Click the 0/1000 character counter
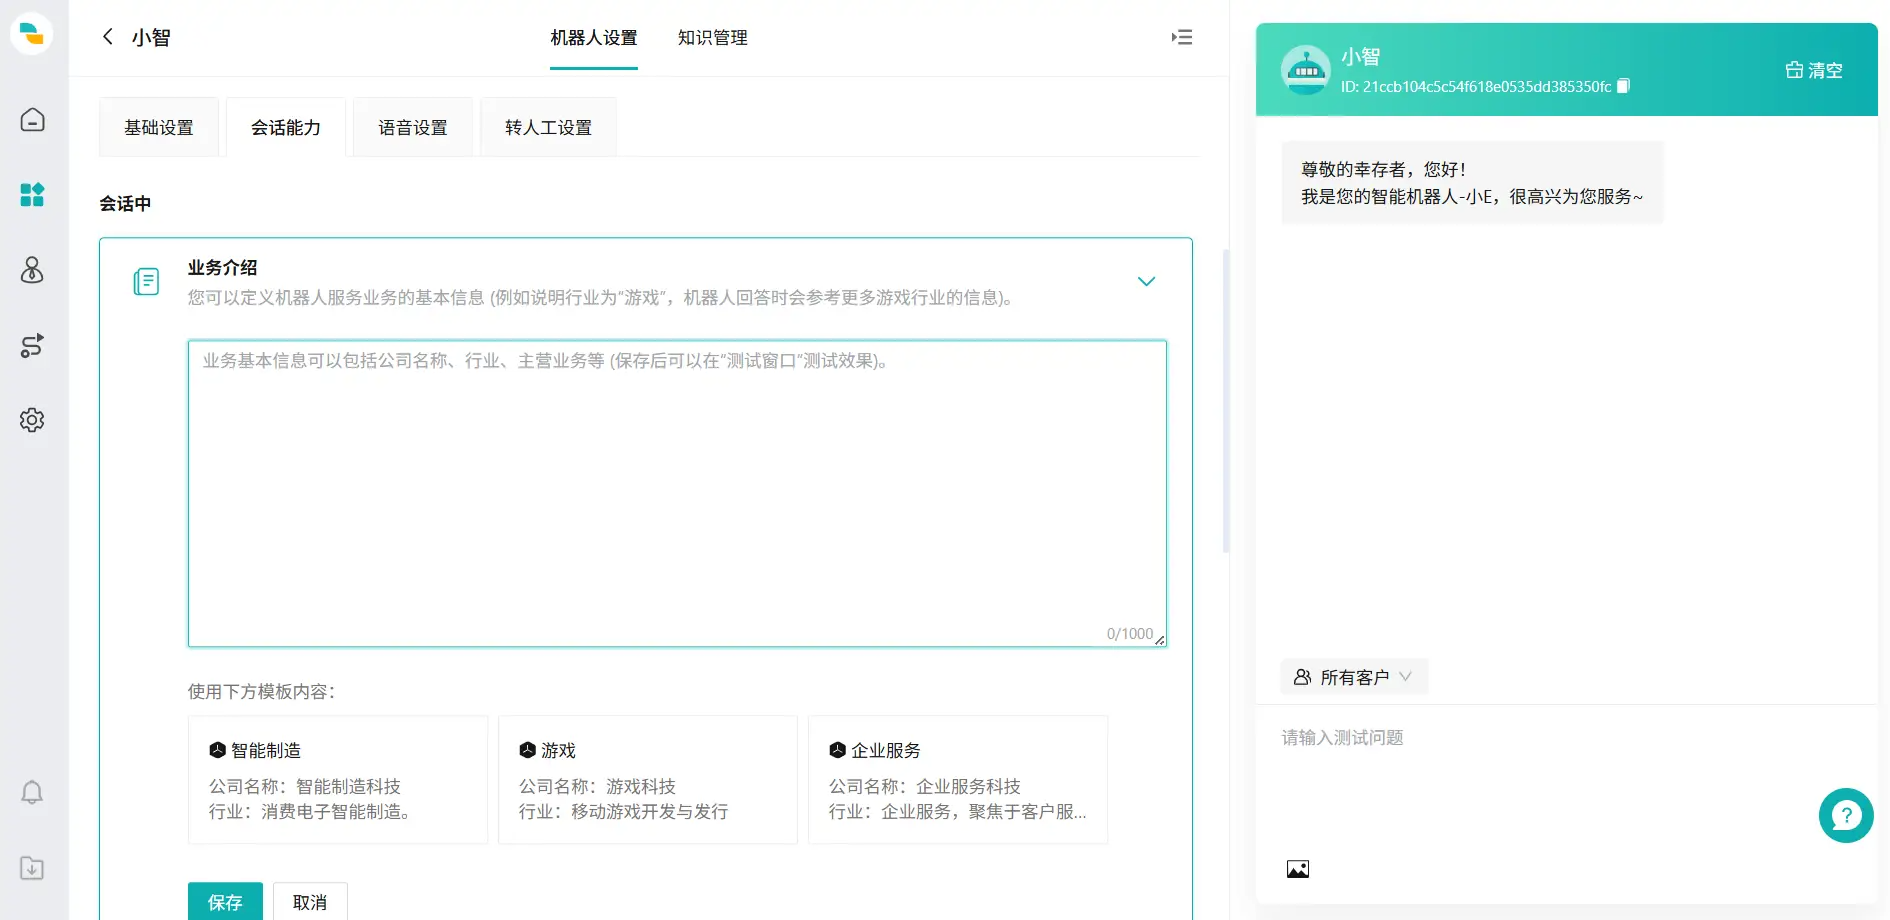The height and width of the screenshot is (920, 1890). [1129, 633]
